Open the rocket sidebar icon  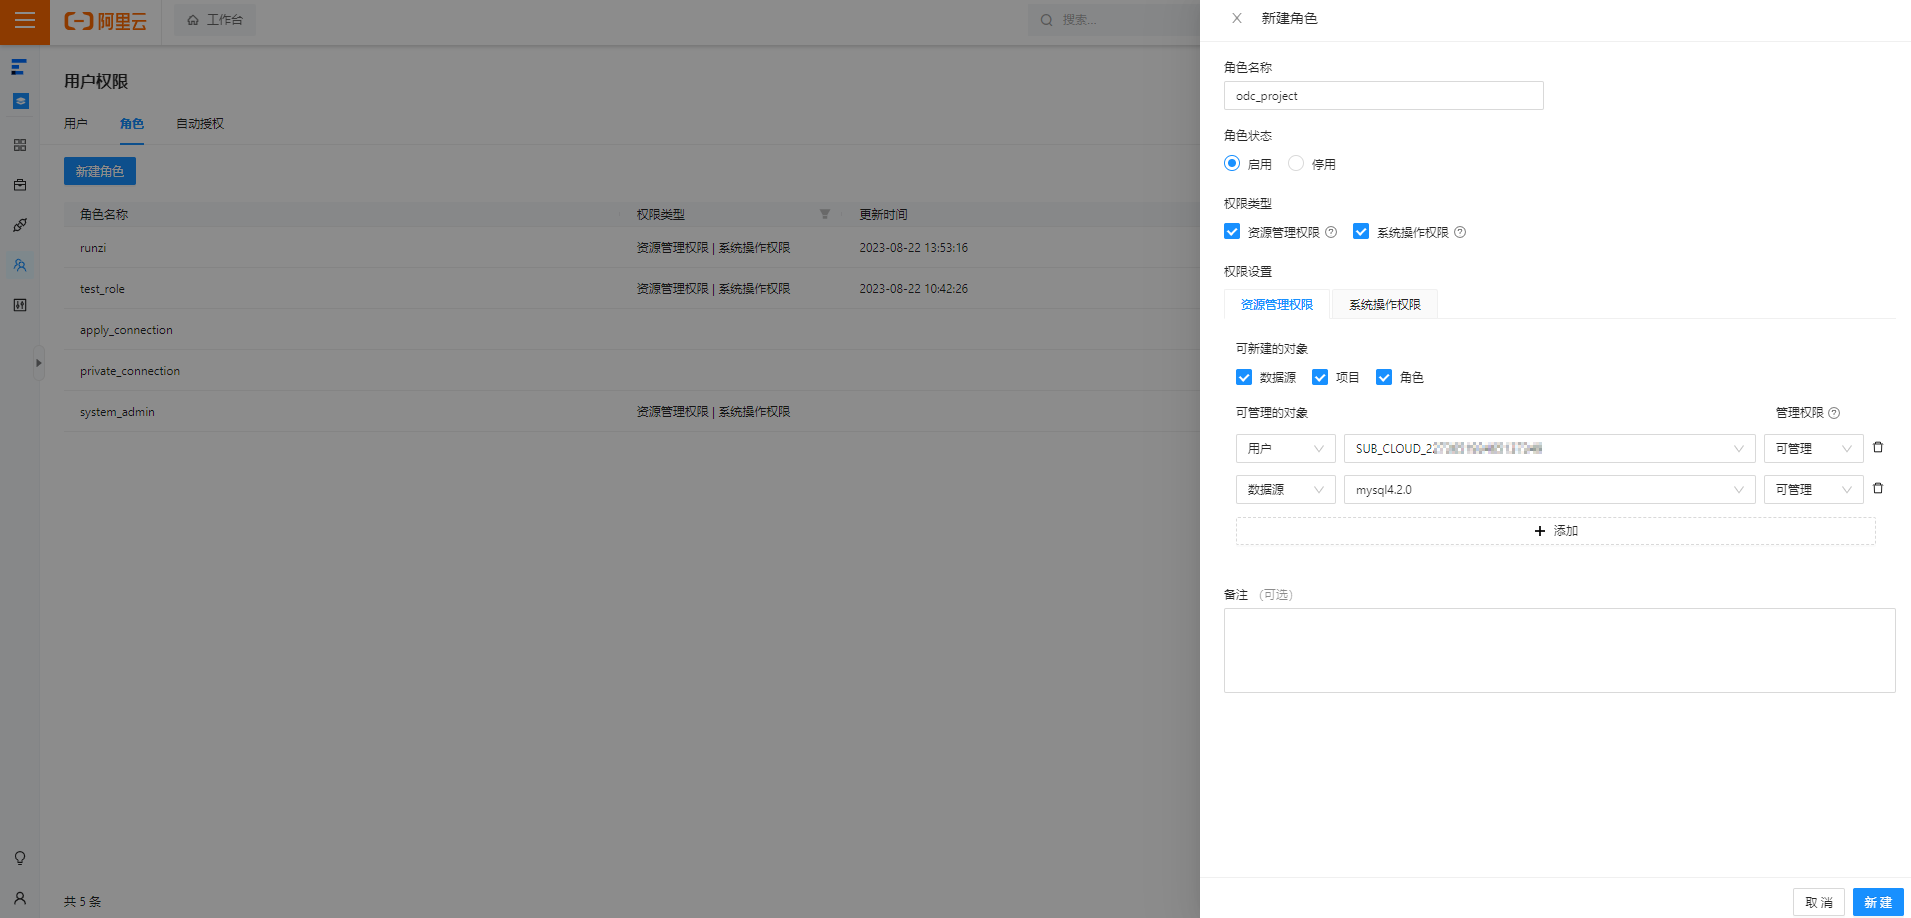coord(20,225)
